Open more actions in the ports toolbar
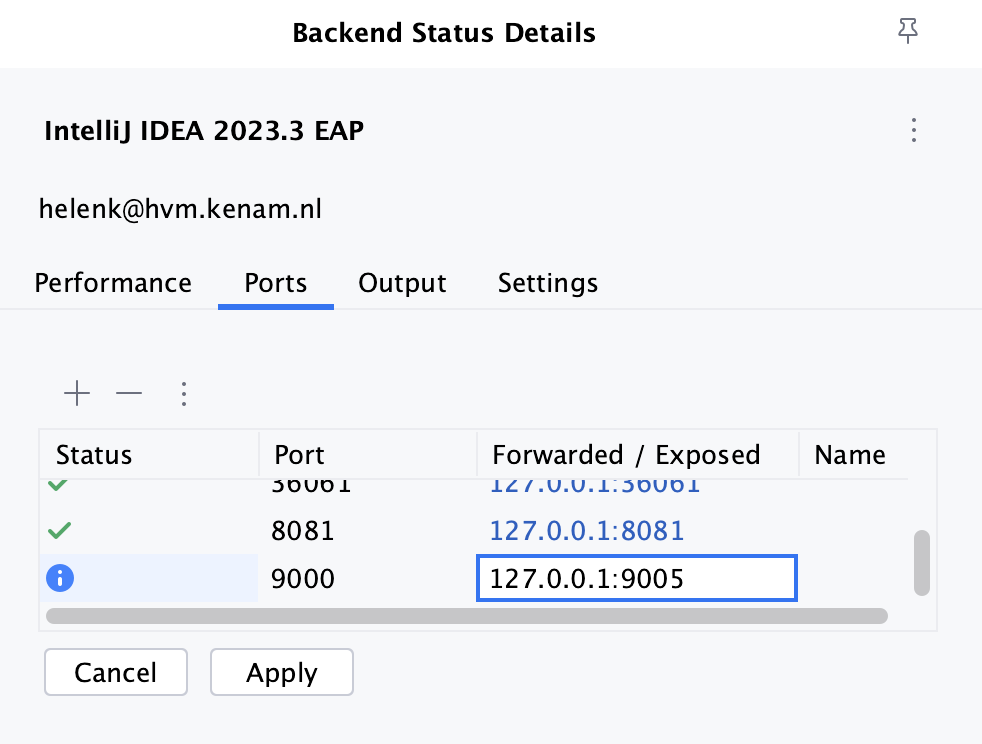 pyautogui.click(x=183, y=394)
